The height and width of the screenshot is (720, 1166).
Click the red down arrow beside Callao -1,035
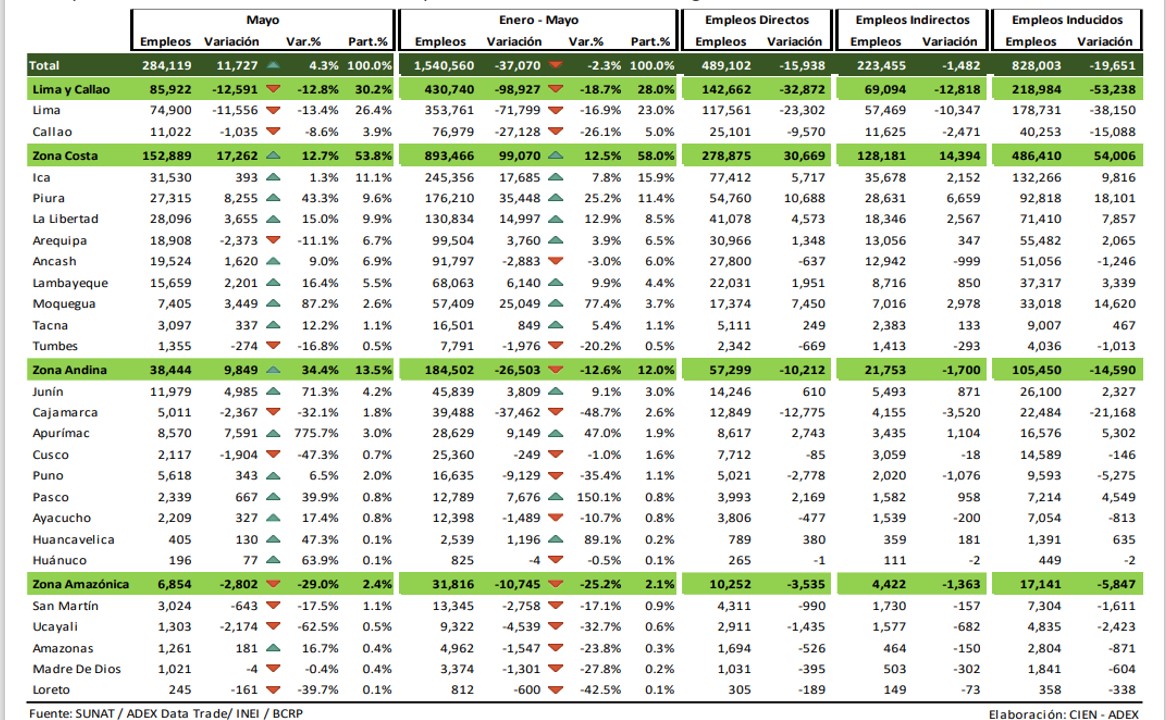[273, 132]
